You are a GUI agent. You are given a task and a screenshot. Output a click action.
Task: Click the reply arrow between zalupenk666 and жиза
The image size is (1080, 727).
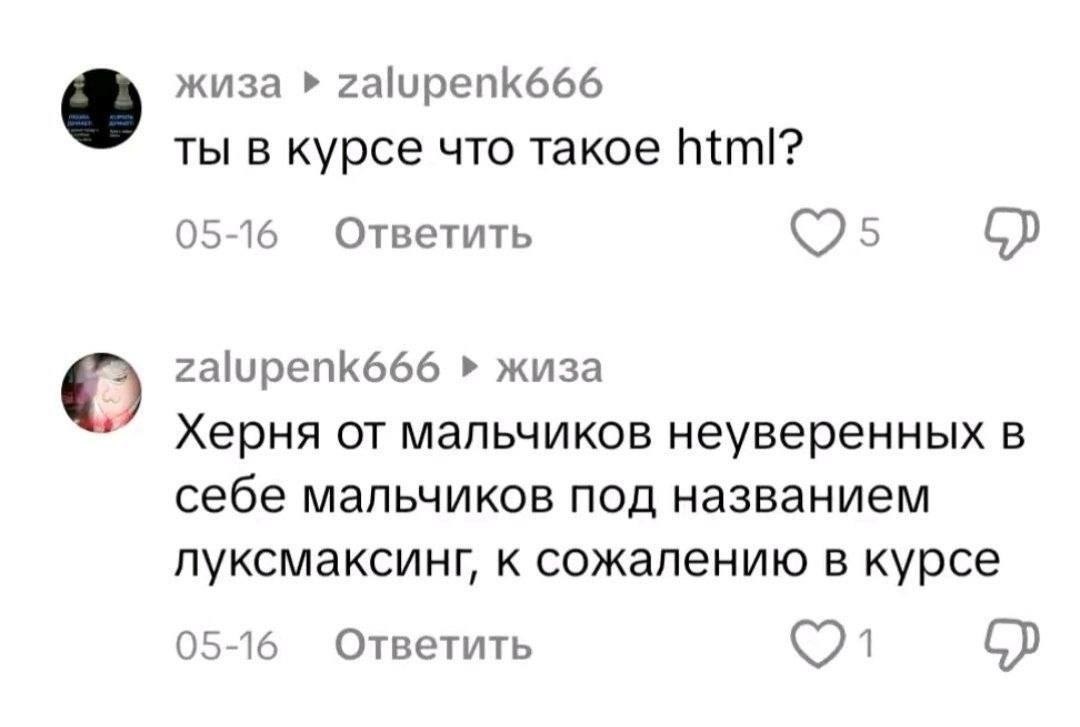(x=470, y=367)
